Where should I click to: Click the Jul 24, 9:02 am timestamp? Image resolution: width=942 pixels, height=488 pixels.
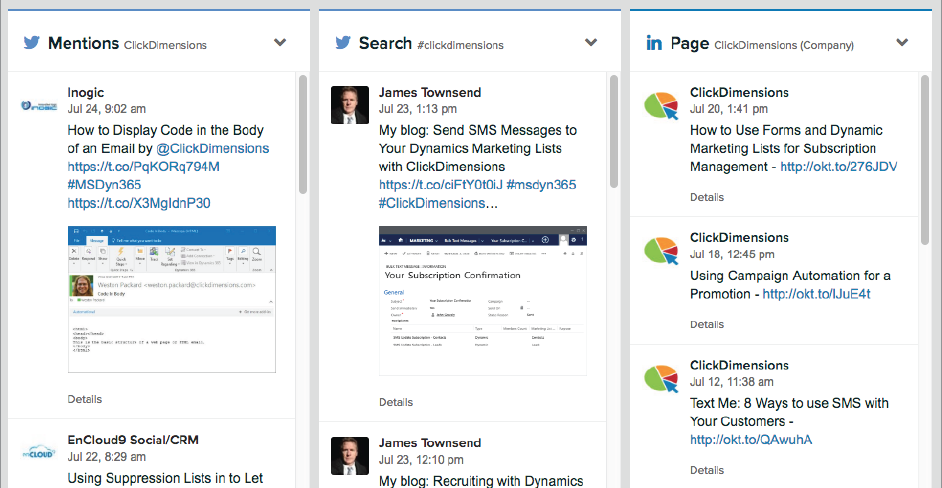tap(106, 109)
